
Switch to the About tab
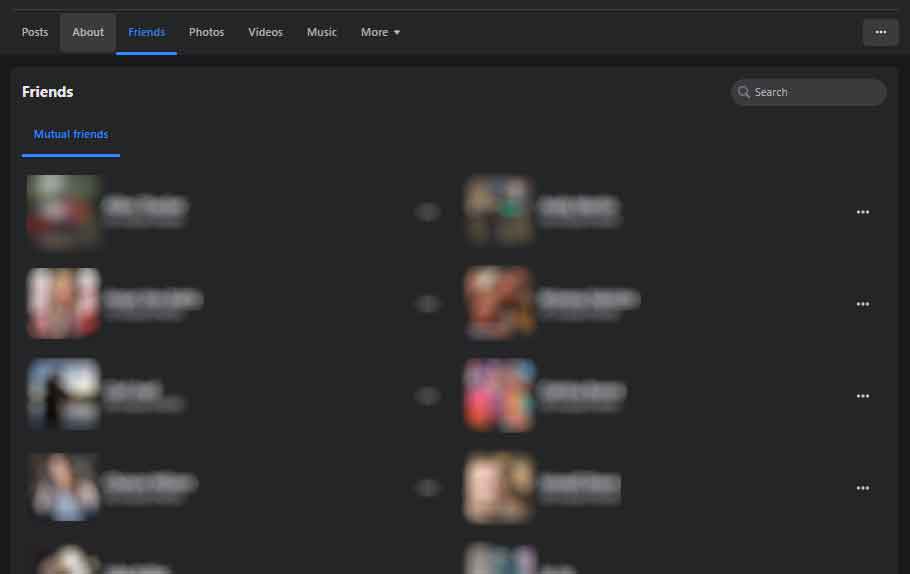tap(88, 33)
